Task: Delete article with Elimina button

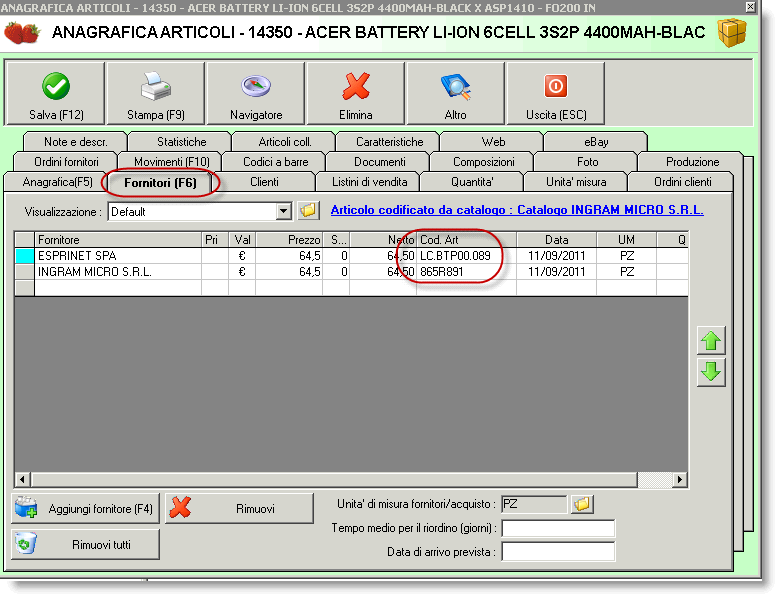Action: 356,94
